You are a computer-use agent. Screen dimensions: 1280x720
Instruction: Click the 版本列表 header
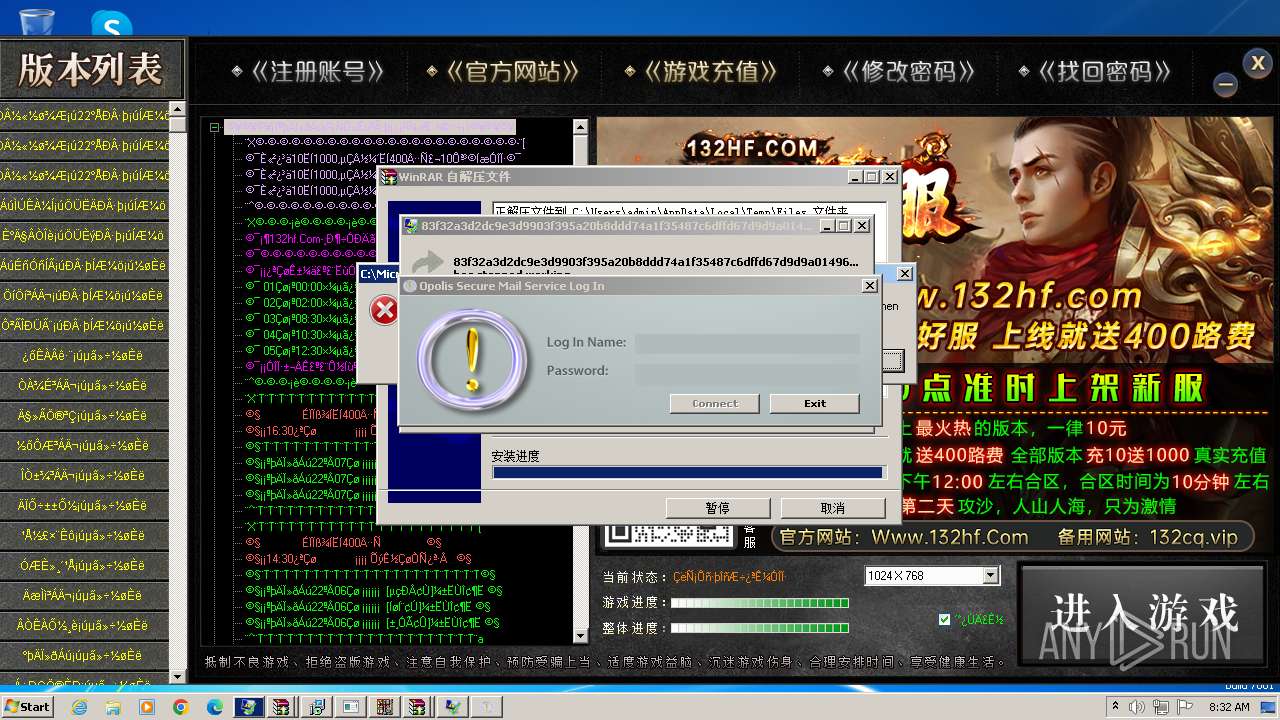[x=92, y=70]
